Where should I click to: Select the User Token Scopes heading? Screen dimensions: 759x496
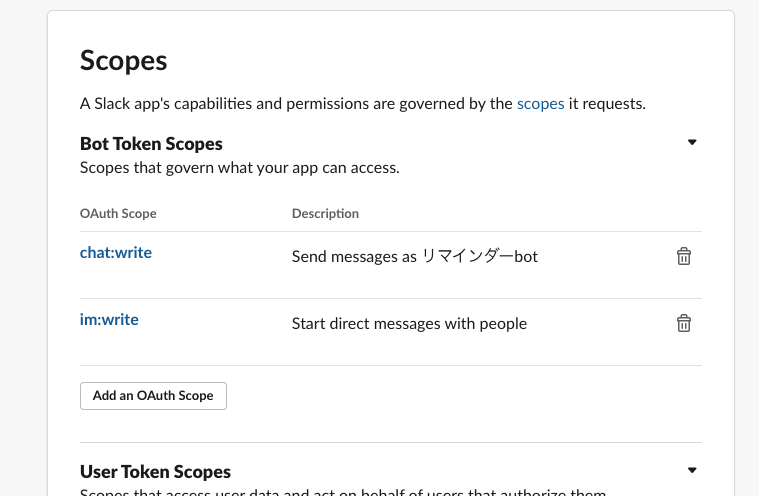click(x=155, y=471)
